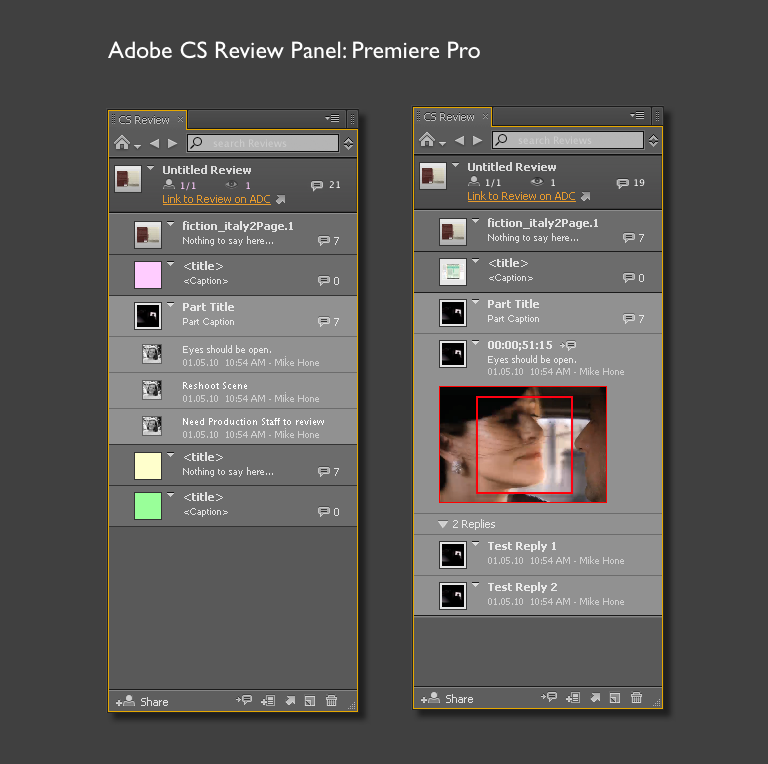
Task: Click the green page thumbnail in right panel
Action: pyautogui.click(x=453, y=272)
